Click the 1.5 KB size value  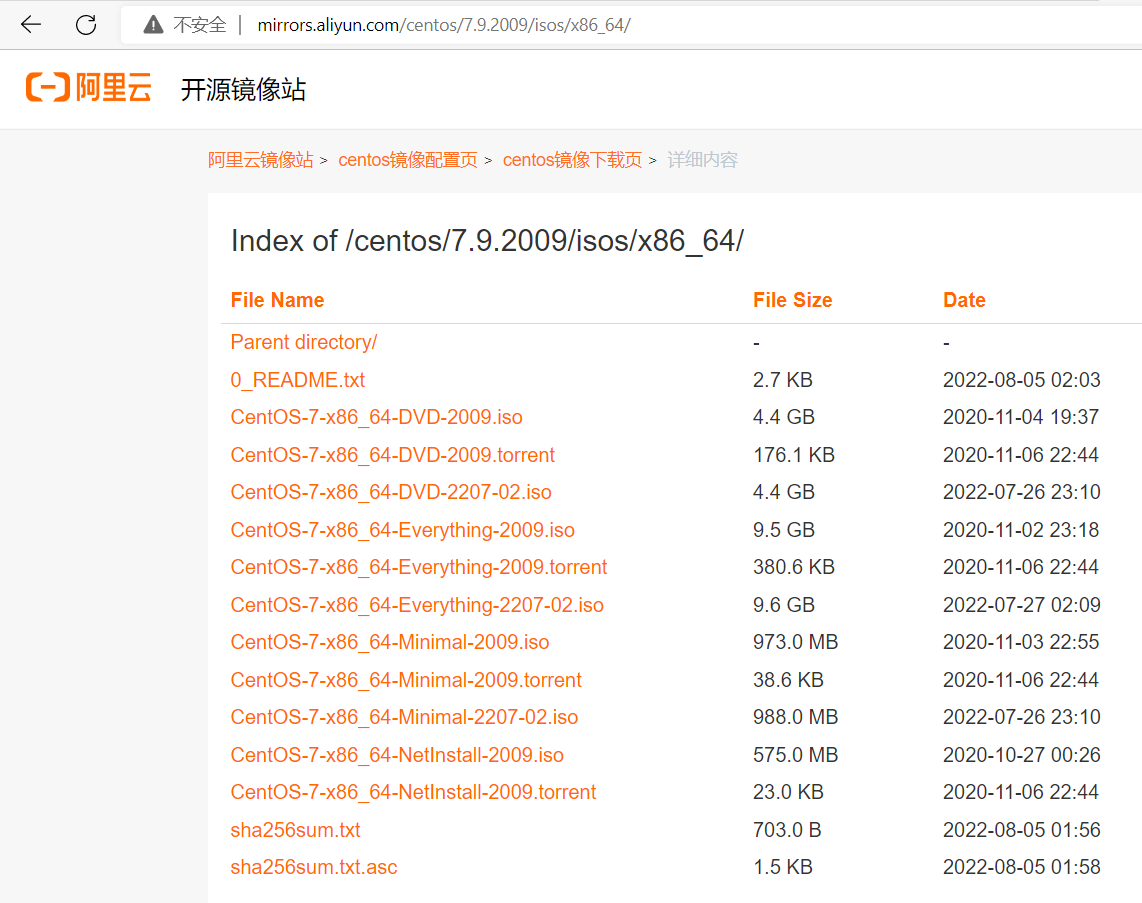click(783, 867)
